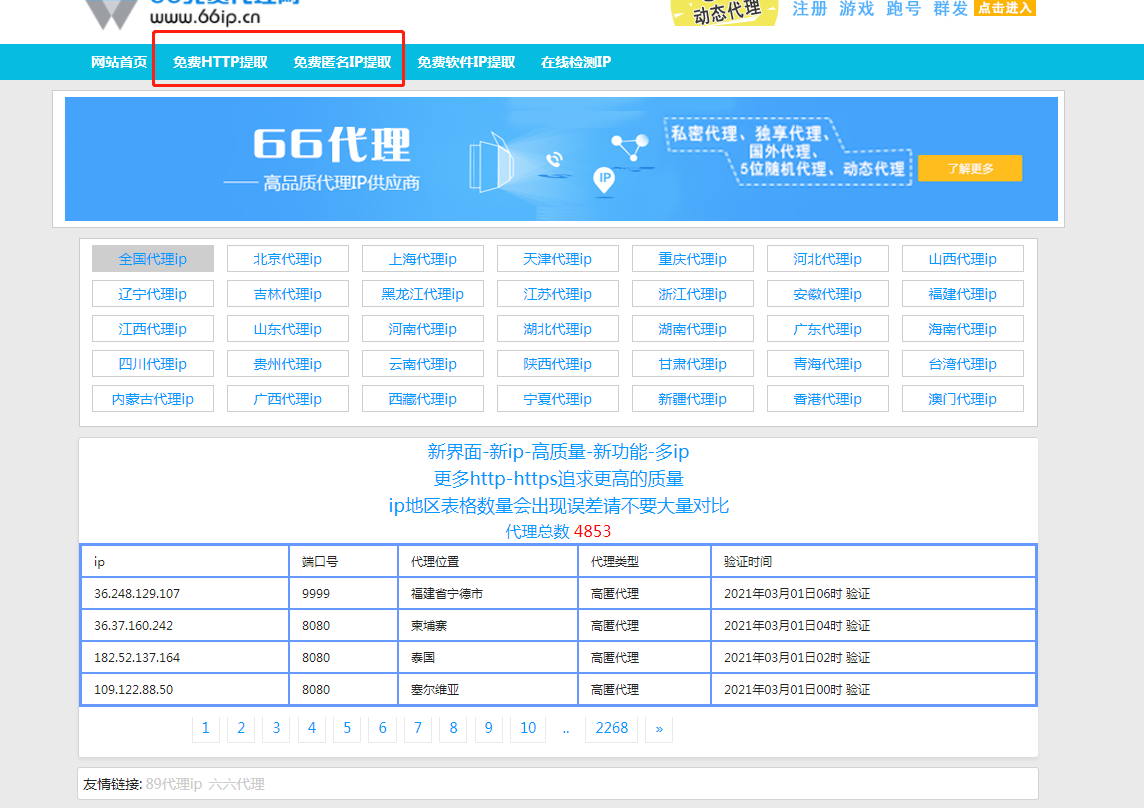Select 四川代理ip region
Viewport: 1144px width, 808px height.
[152, 363]
